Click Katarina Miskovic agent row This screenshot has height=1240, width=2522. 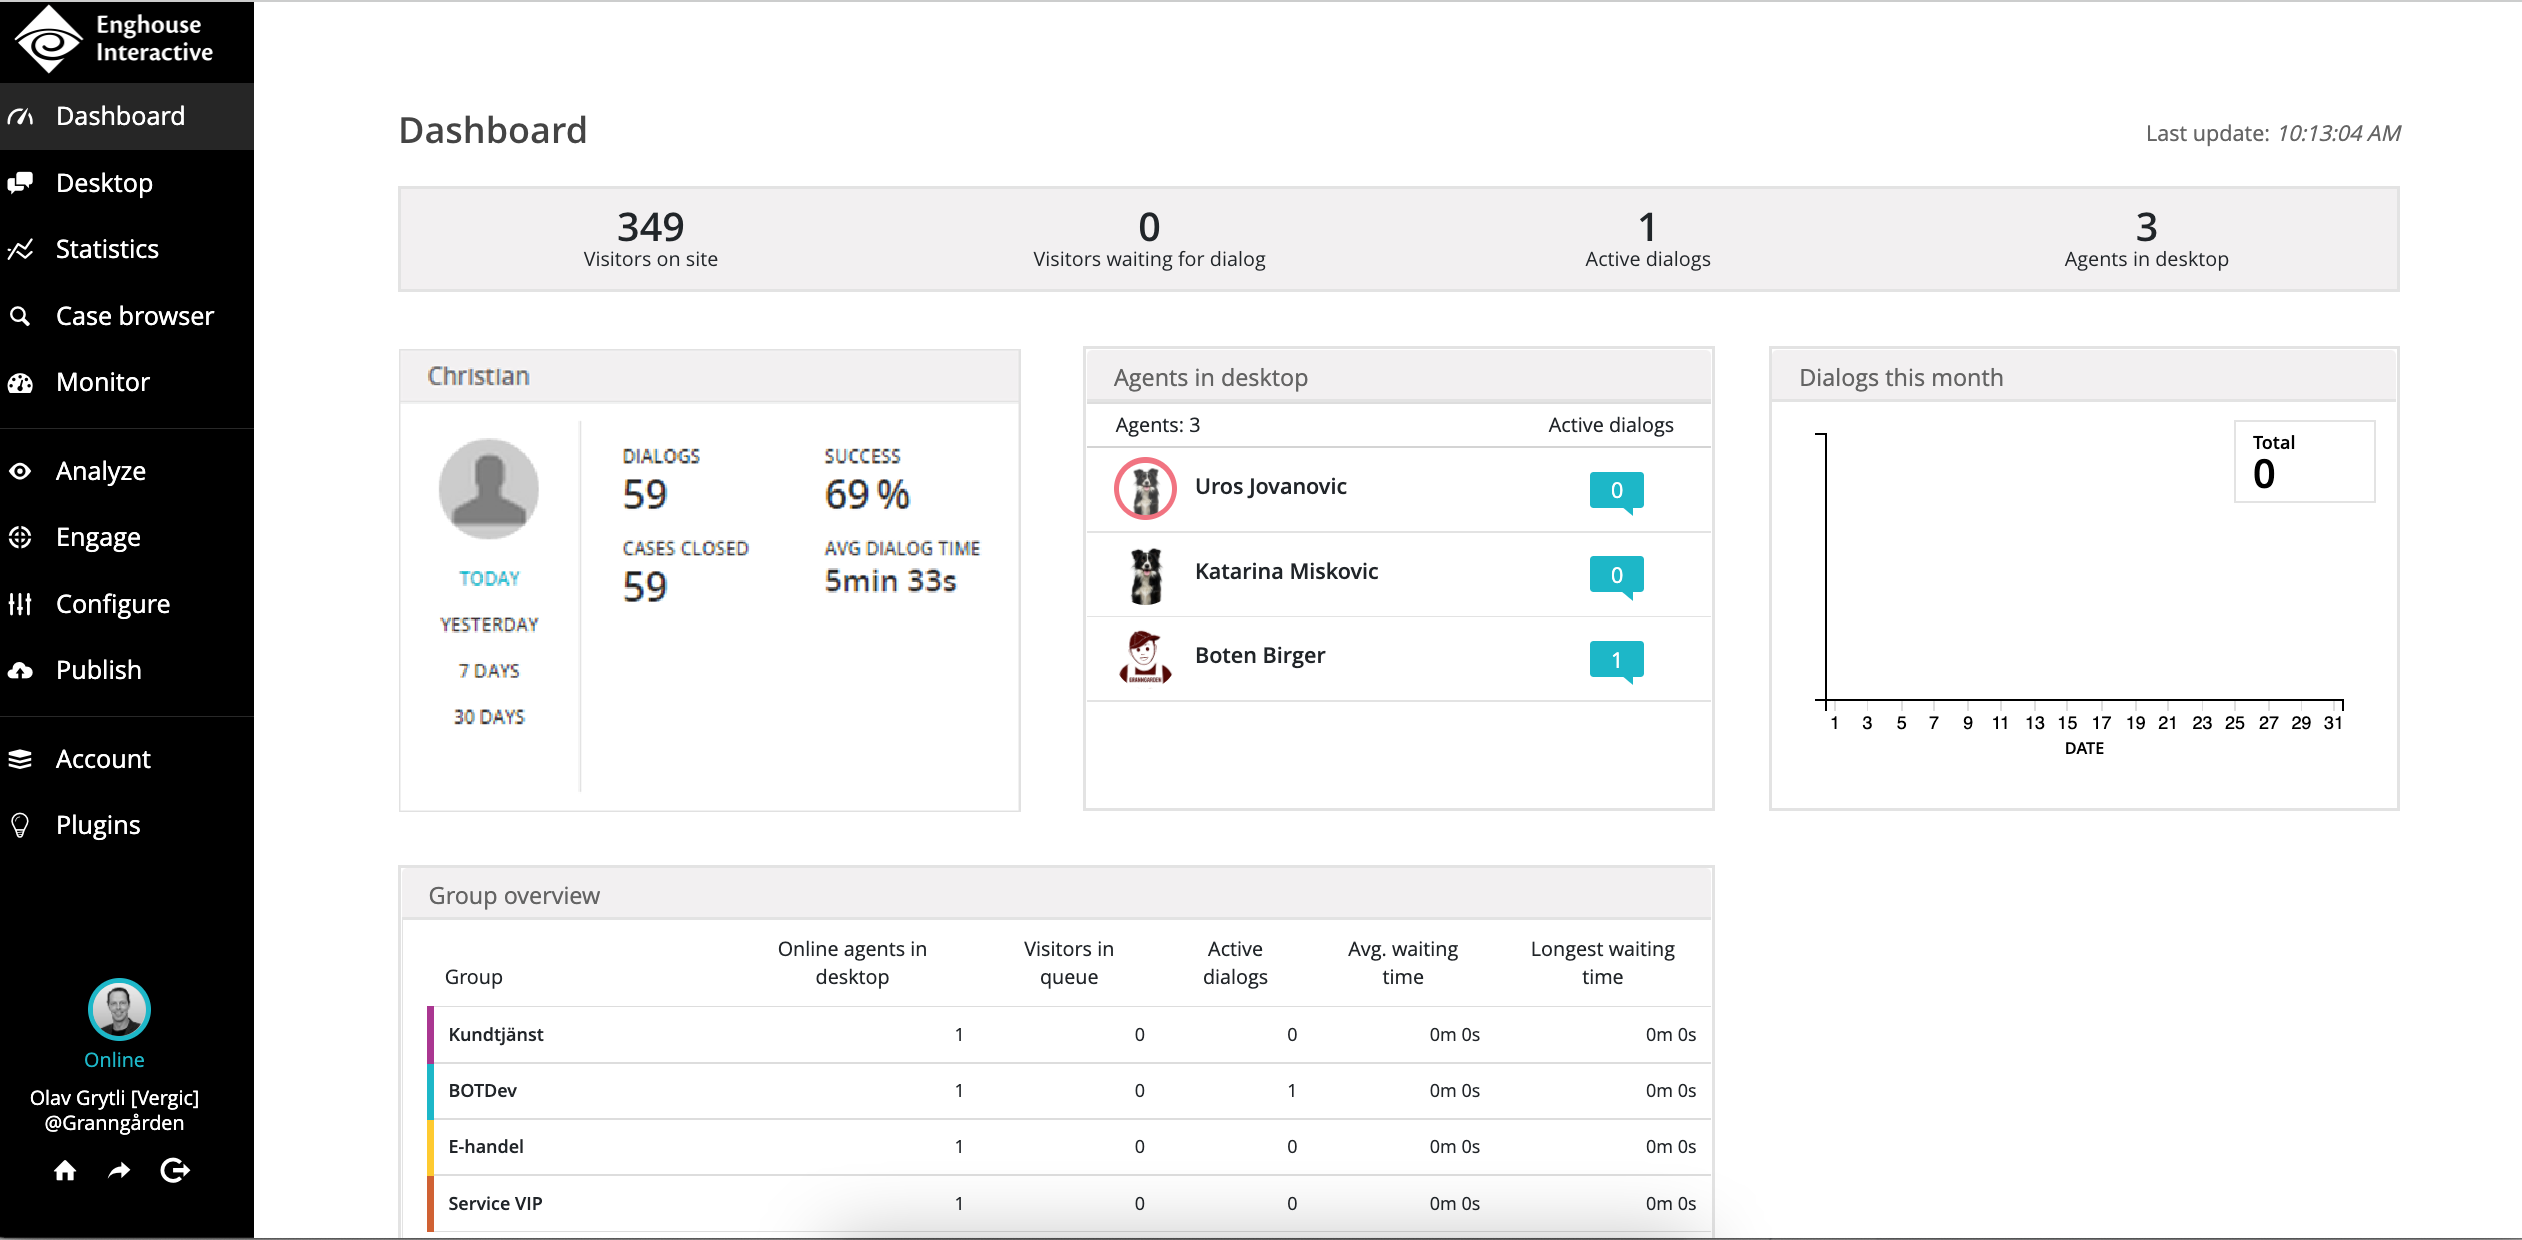coord(1285,571)
